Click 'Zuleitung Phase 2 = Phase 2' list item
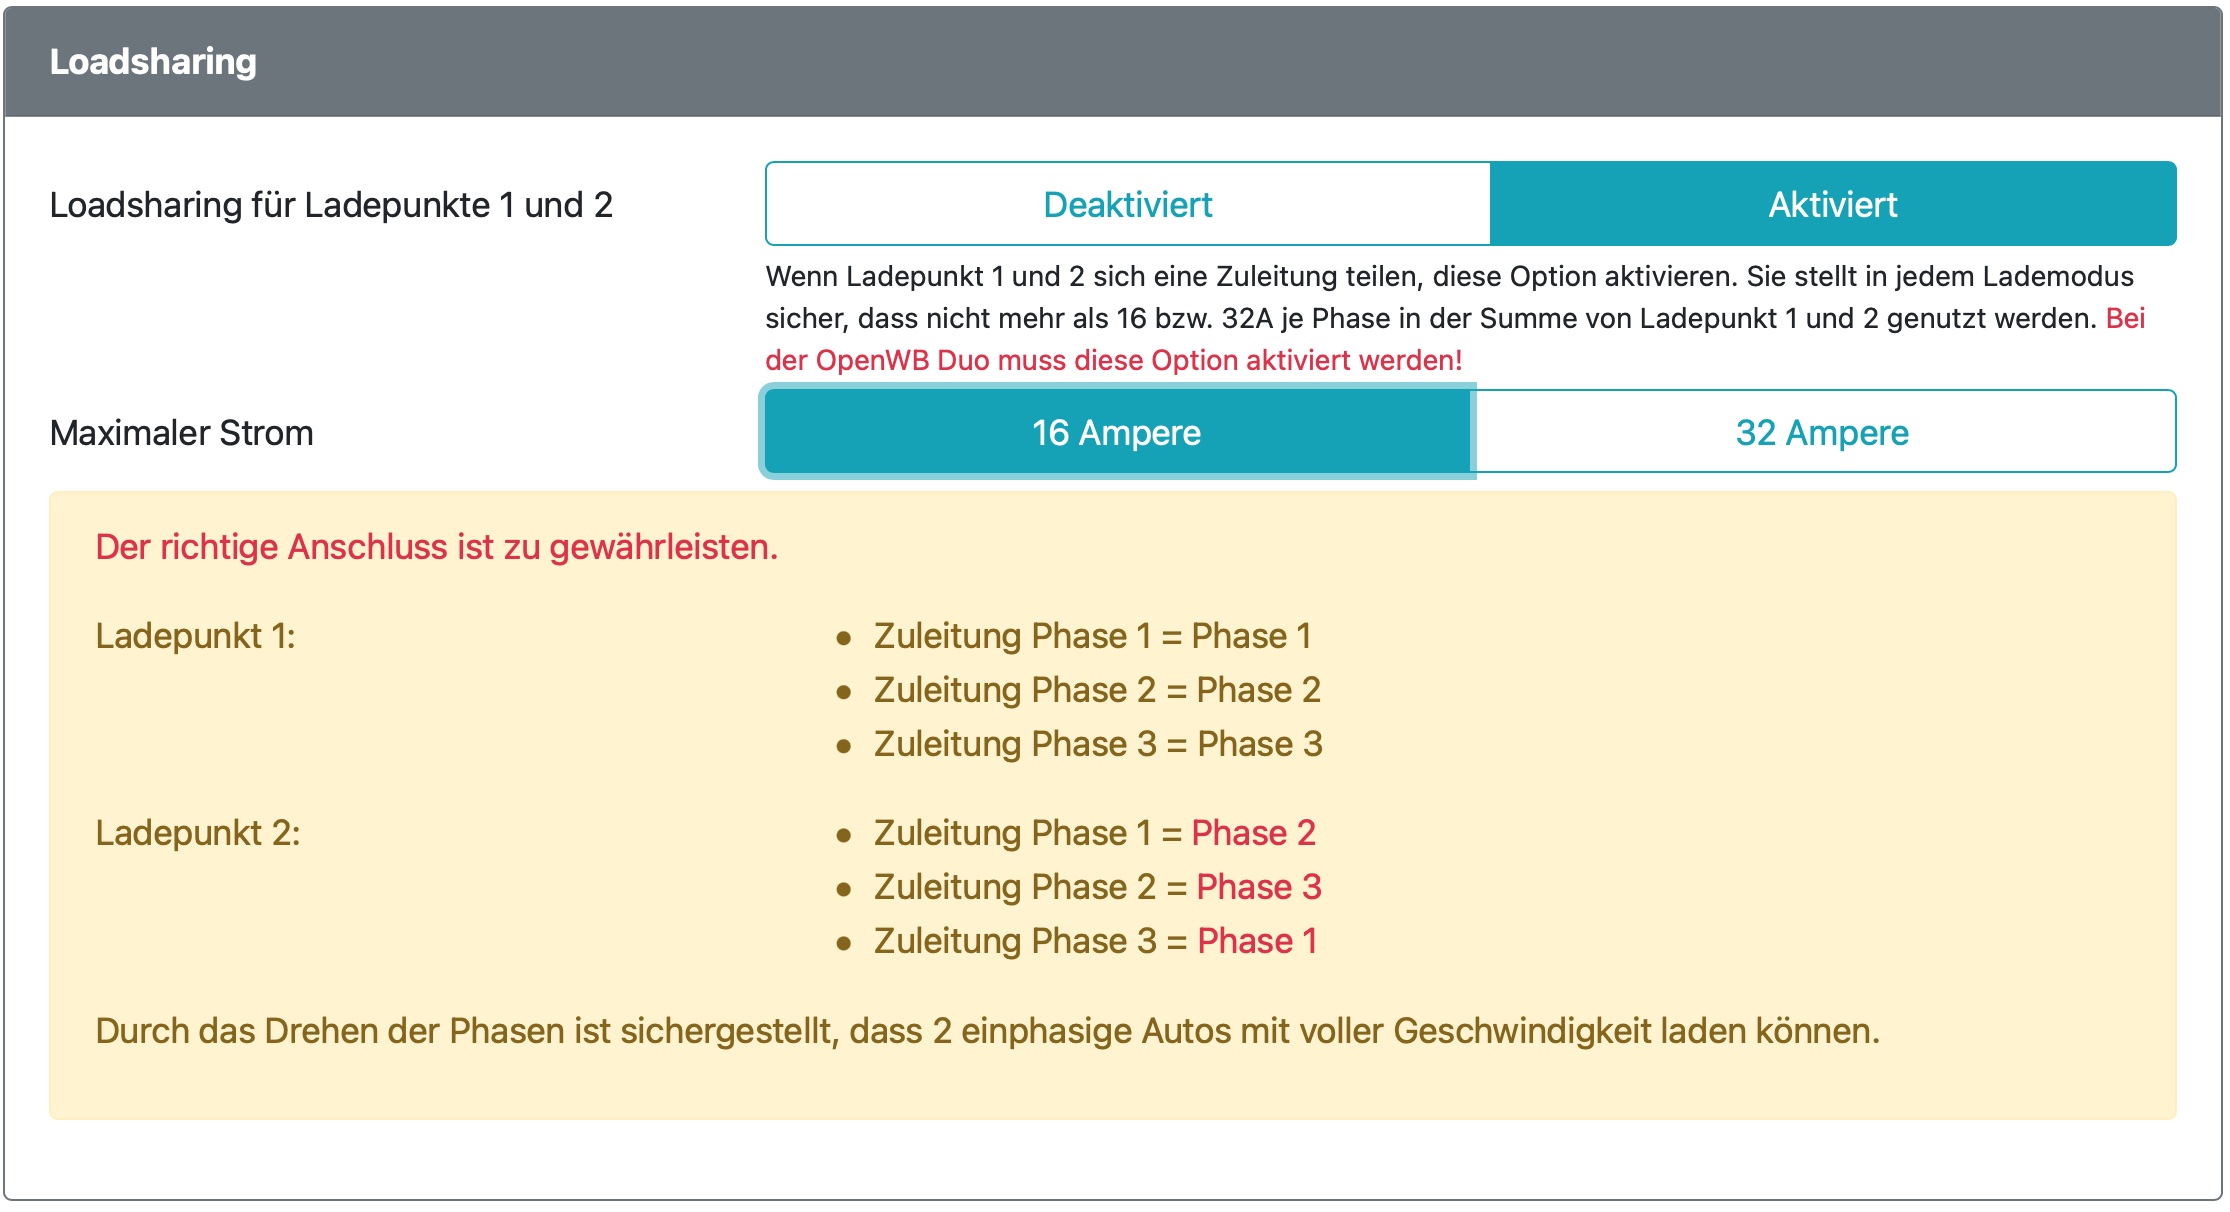 click(x=1097, y=690)
